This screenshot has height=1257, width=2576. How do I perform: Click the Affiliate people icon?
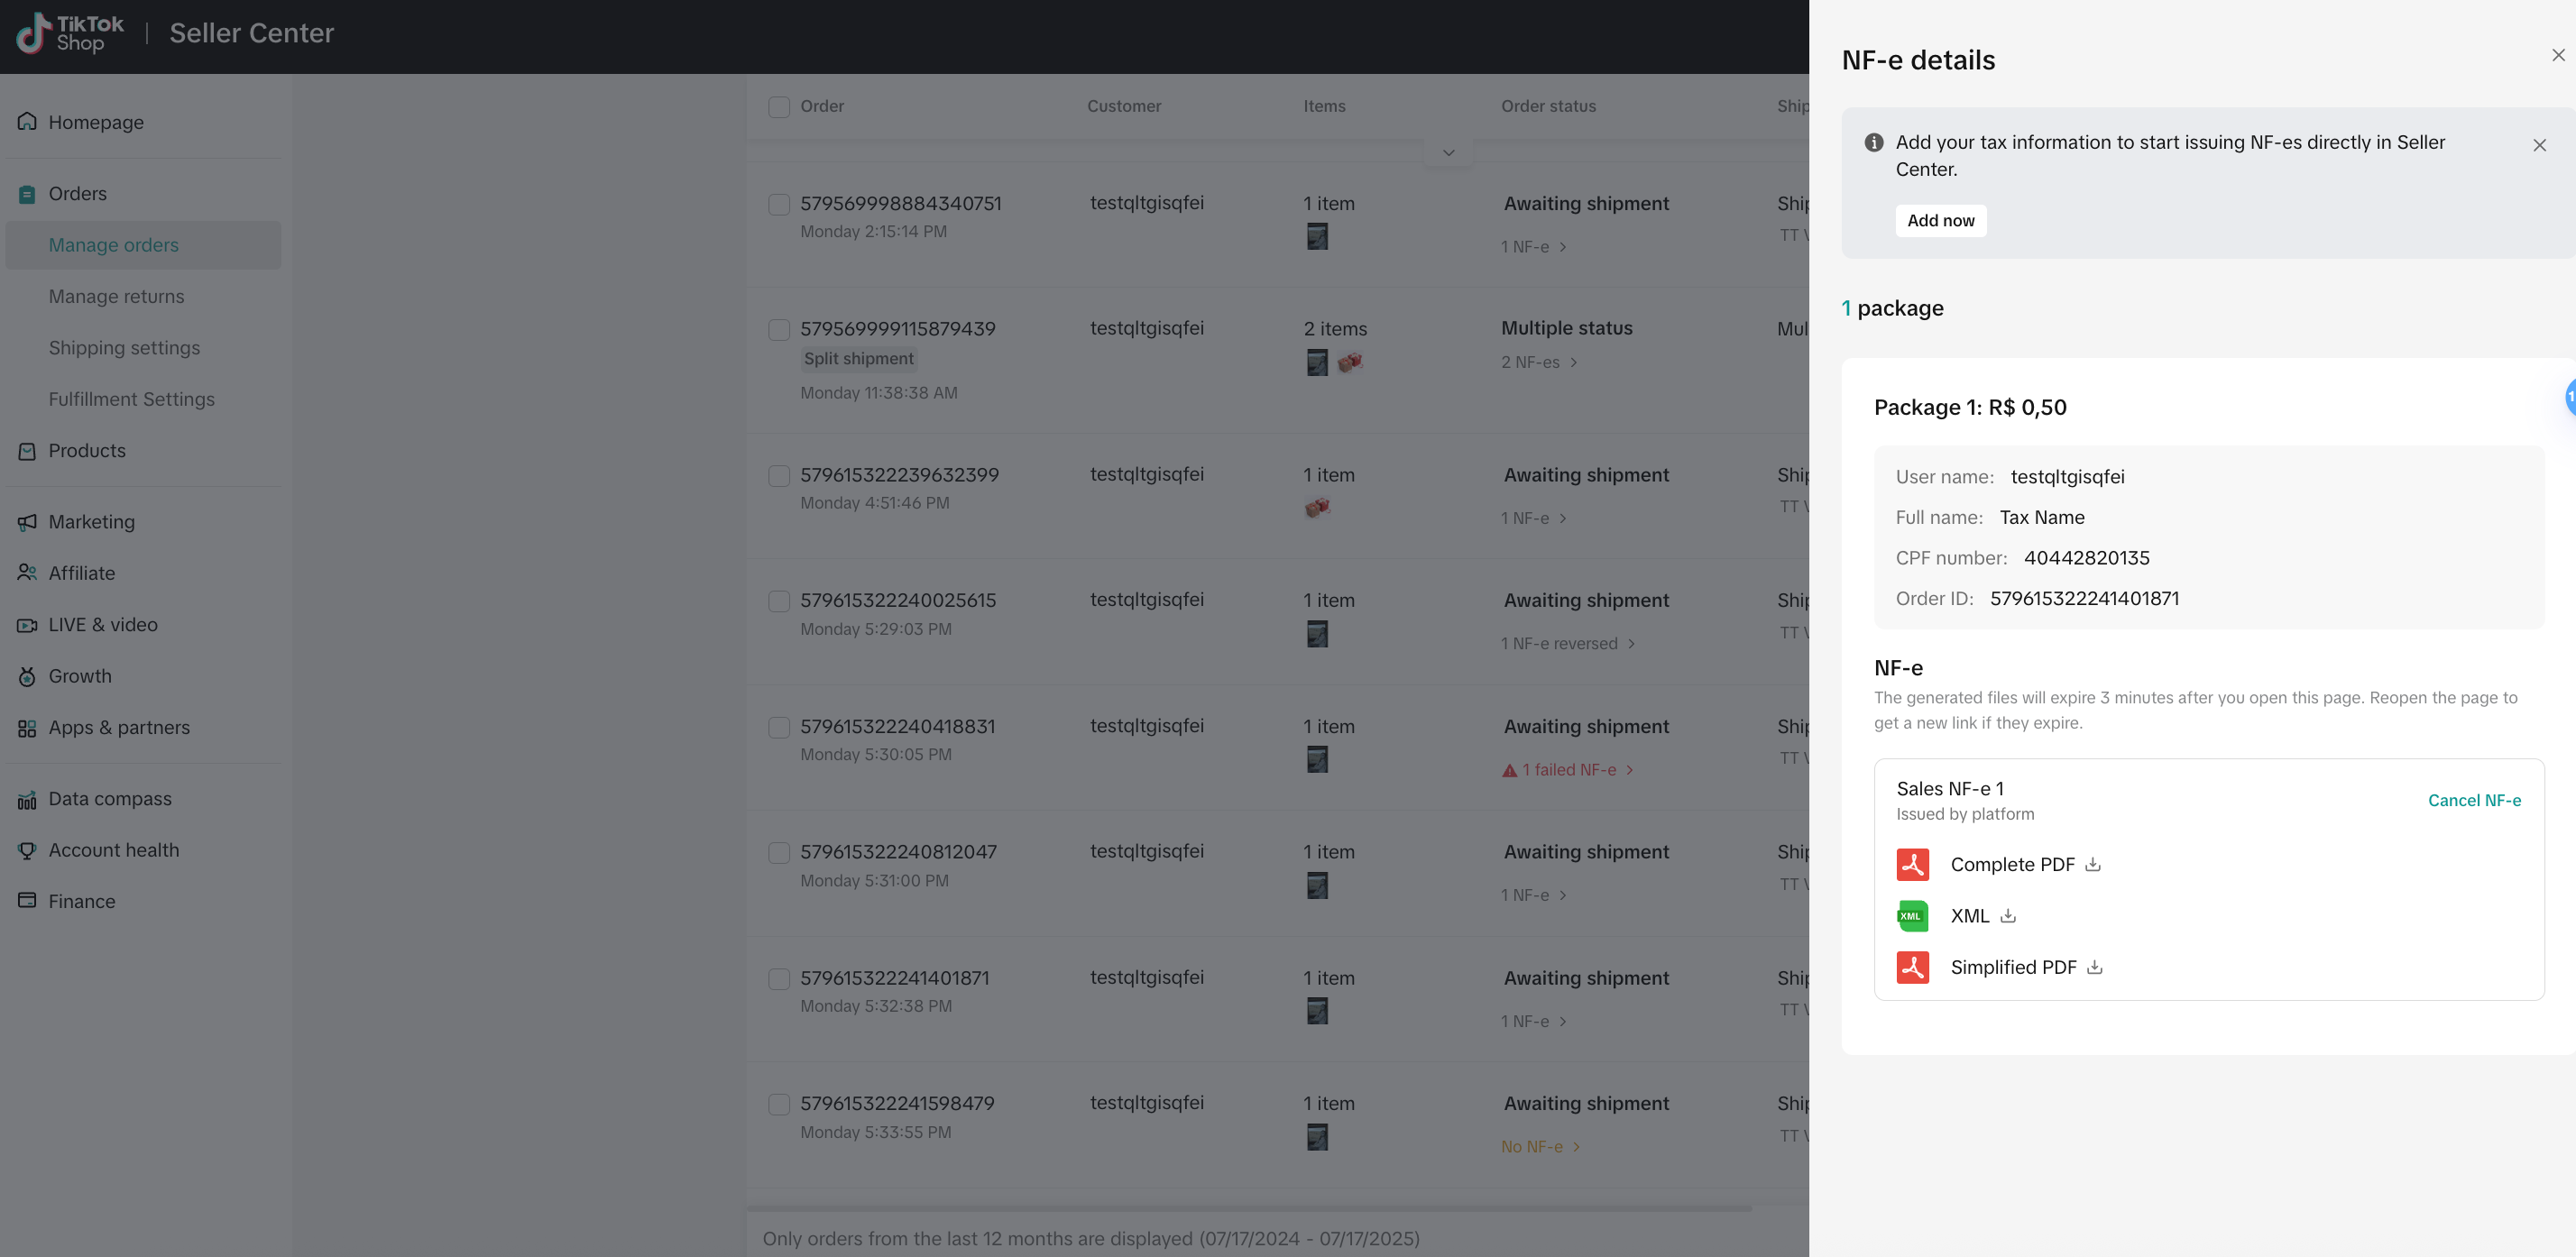point(27,573)
